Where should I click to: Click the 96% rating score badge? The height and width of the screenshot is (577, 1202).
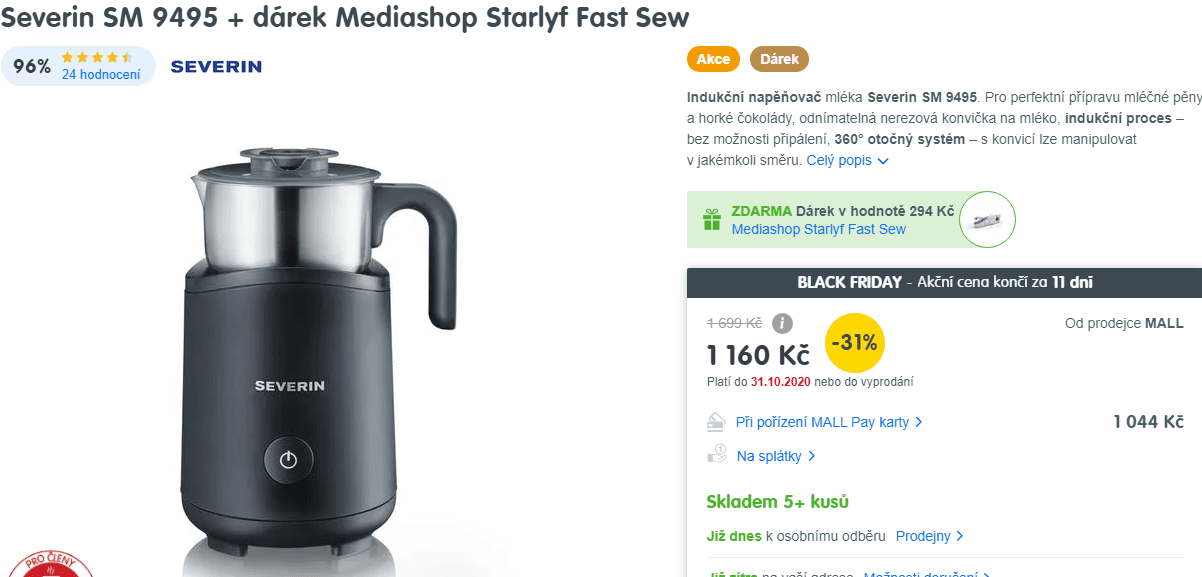click(32, 66)
